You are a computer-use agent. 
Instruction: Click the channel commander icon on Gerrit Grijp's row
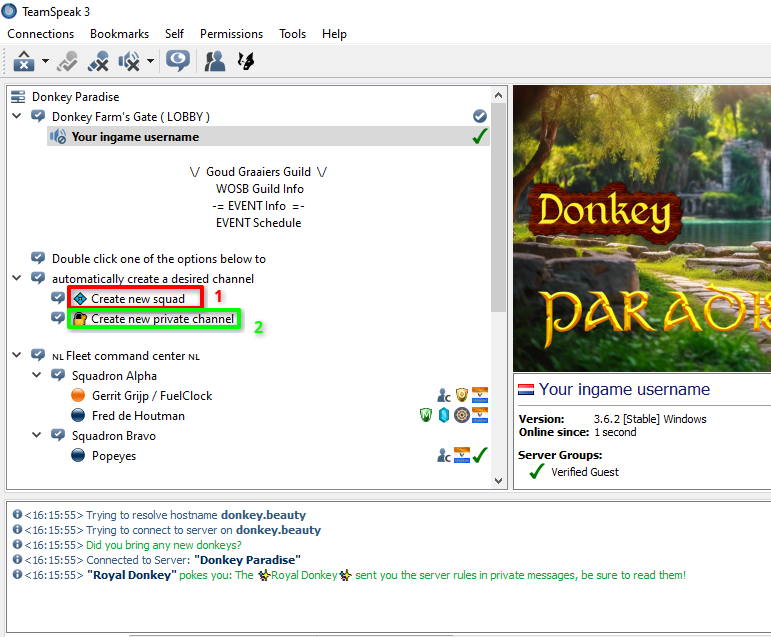444,395
